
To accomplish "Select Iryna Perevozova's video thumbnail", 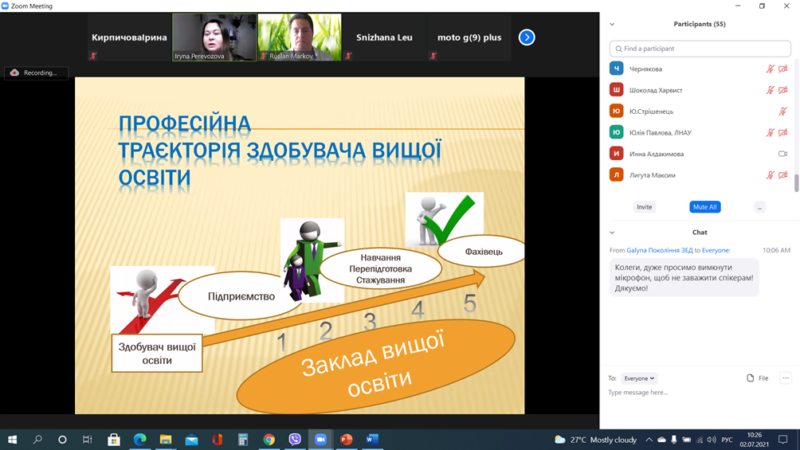I will point(214,37).
